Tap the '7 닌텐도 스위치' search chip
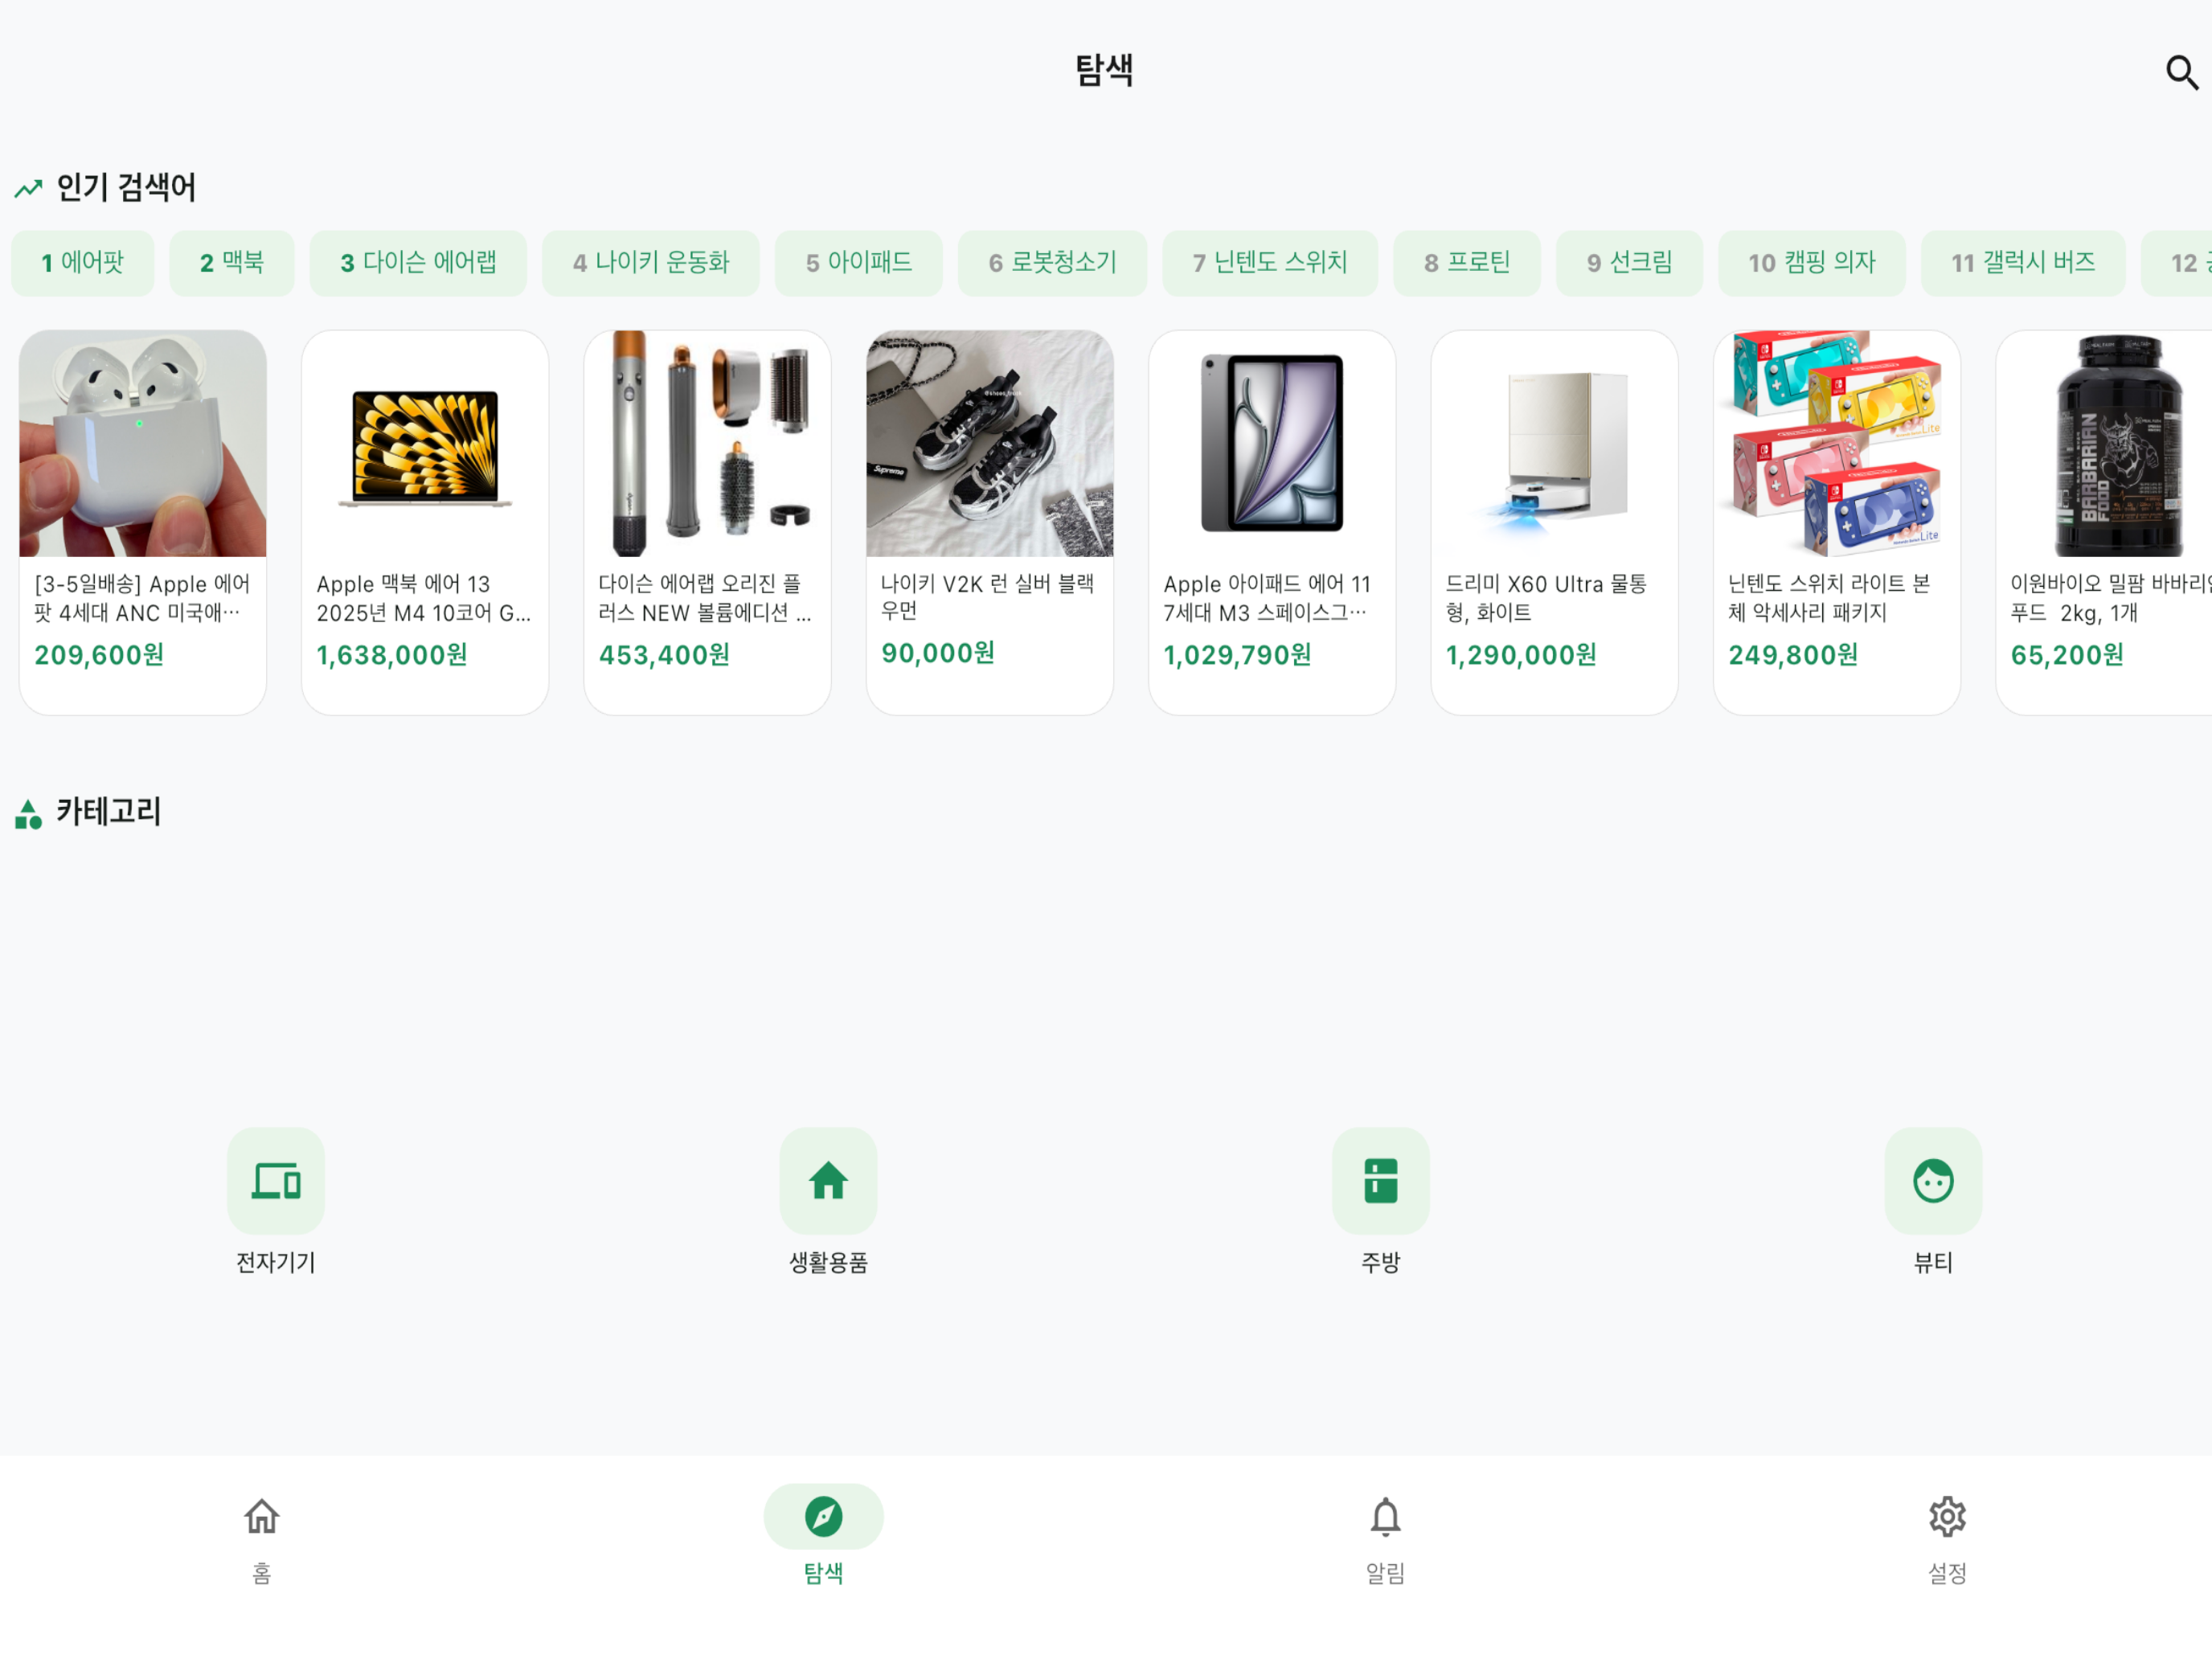The image size is (2212, 1659). 1270,263
